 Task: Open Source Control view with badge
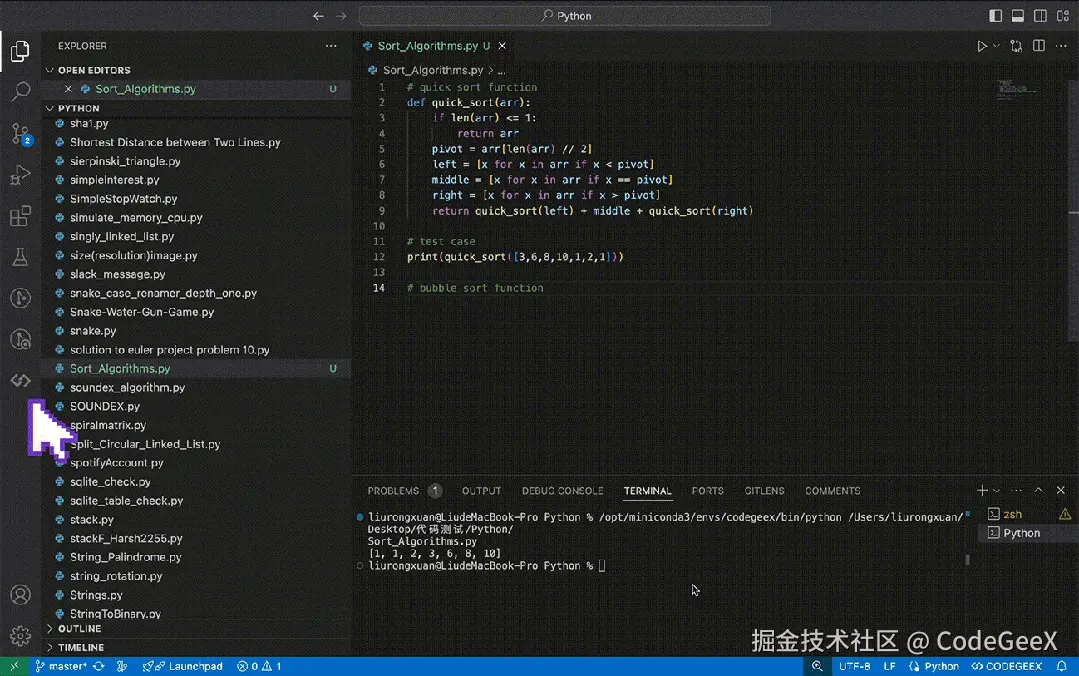pyautogui.click(x=21, y=134)
